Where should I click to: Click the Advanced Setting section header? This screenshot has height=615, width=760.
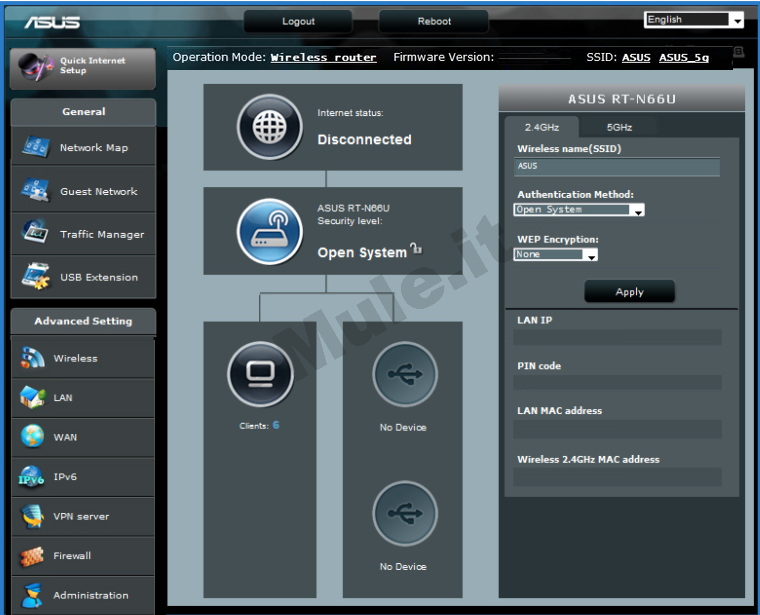(x=83, y=321)
